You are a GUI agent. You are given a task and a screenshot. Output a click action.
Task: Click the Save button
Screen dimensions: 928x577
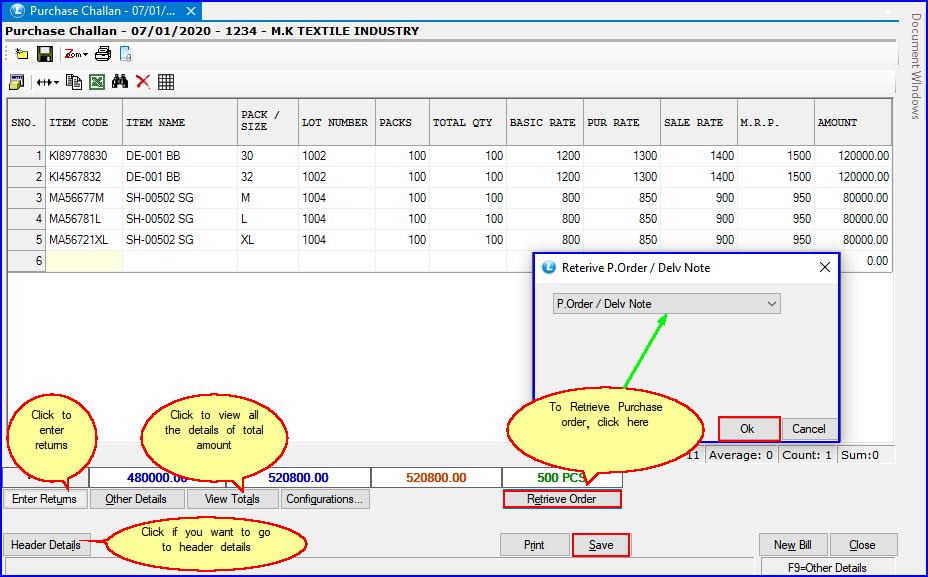(x=601, y=545)
